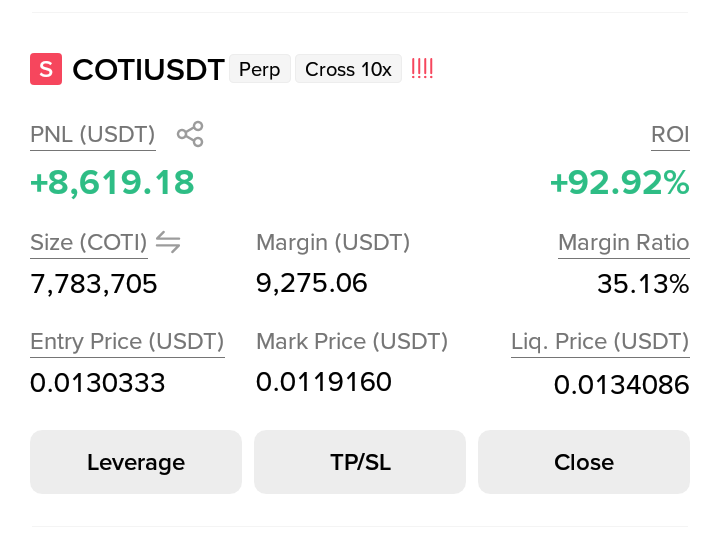Open the COTIUSDT pair title
The height and width of the screenshot is (543, 720).
pyautogui.click(x=148, y=70)
